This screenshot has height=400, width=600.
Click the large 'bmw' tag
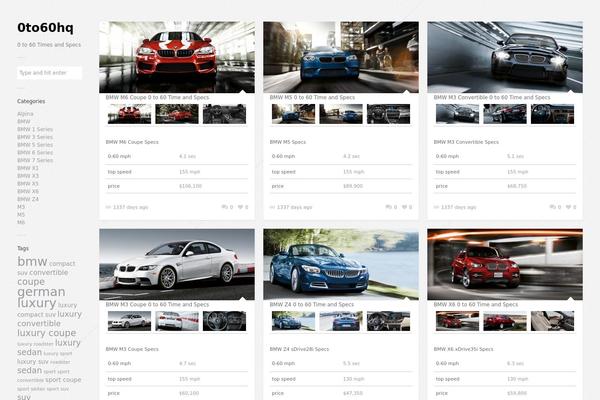pyautogui.click(x=32, y=261)
